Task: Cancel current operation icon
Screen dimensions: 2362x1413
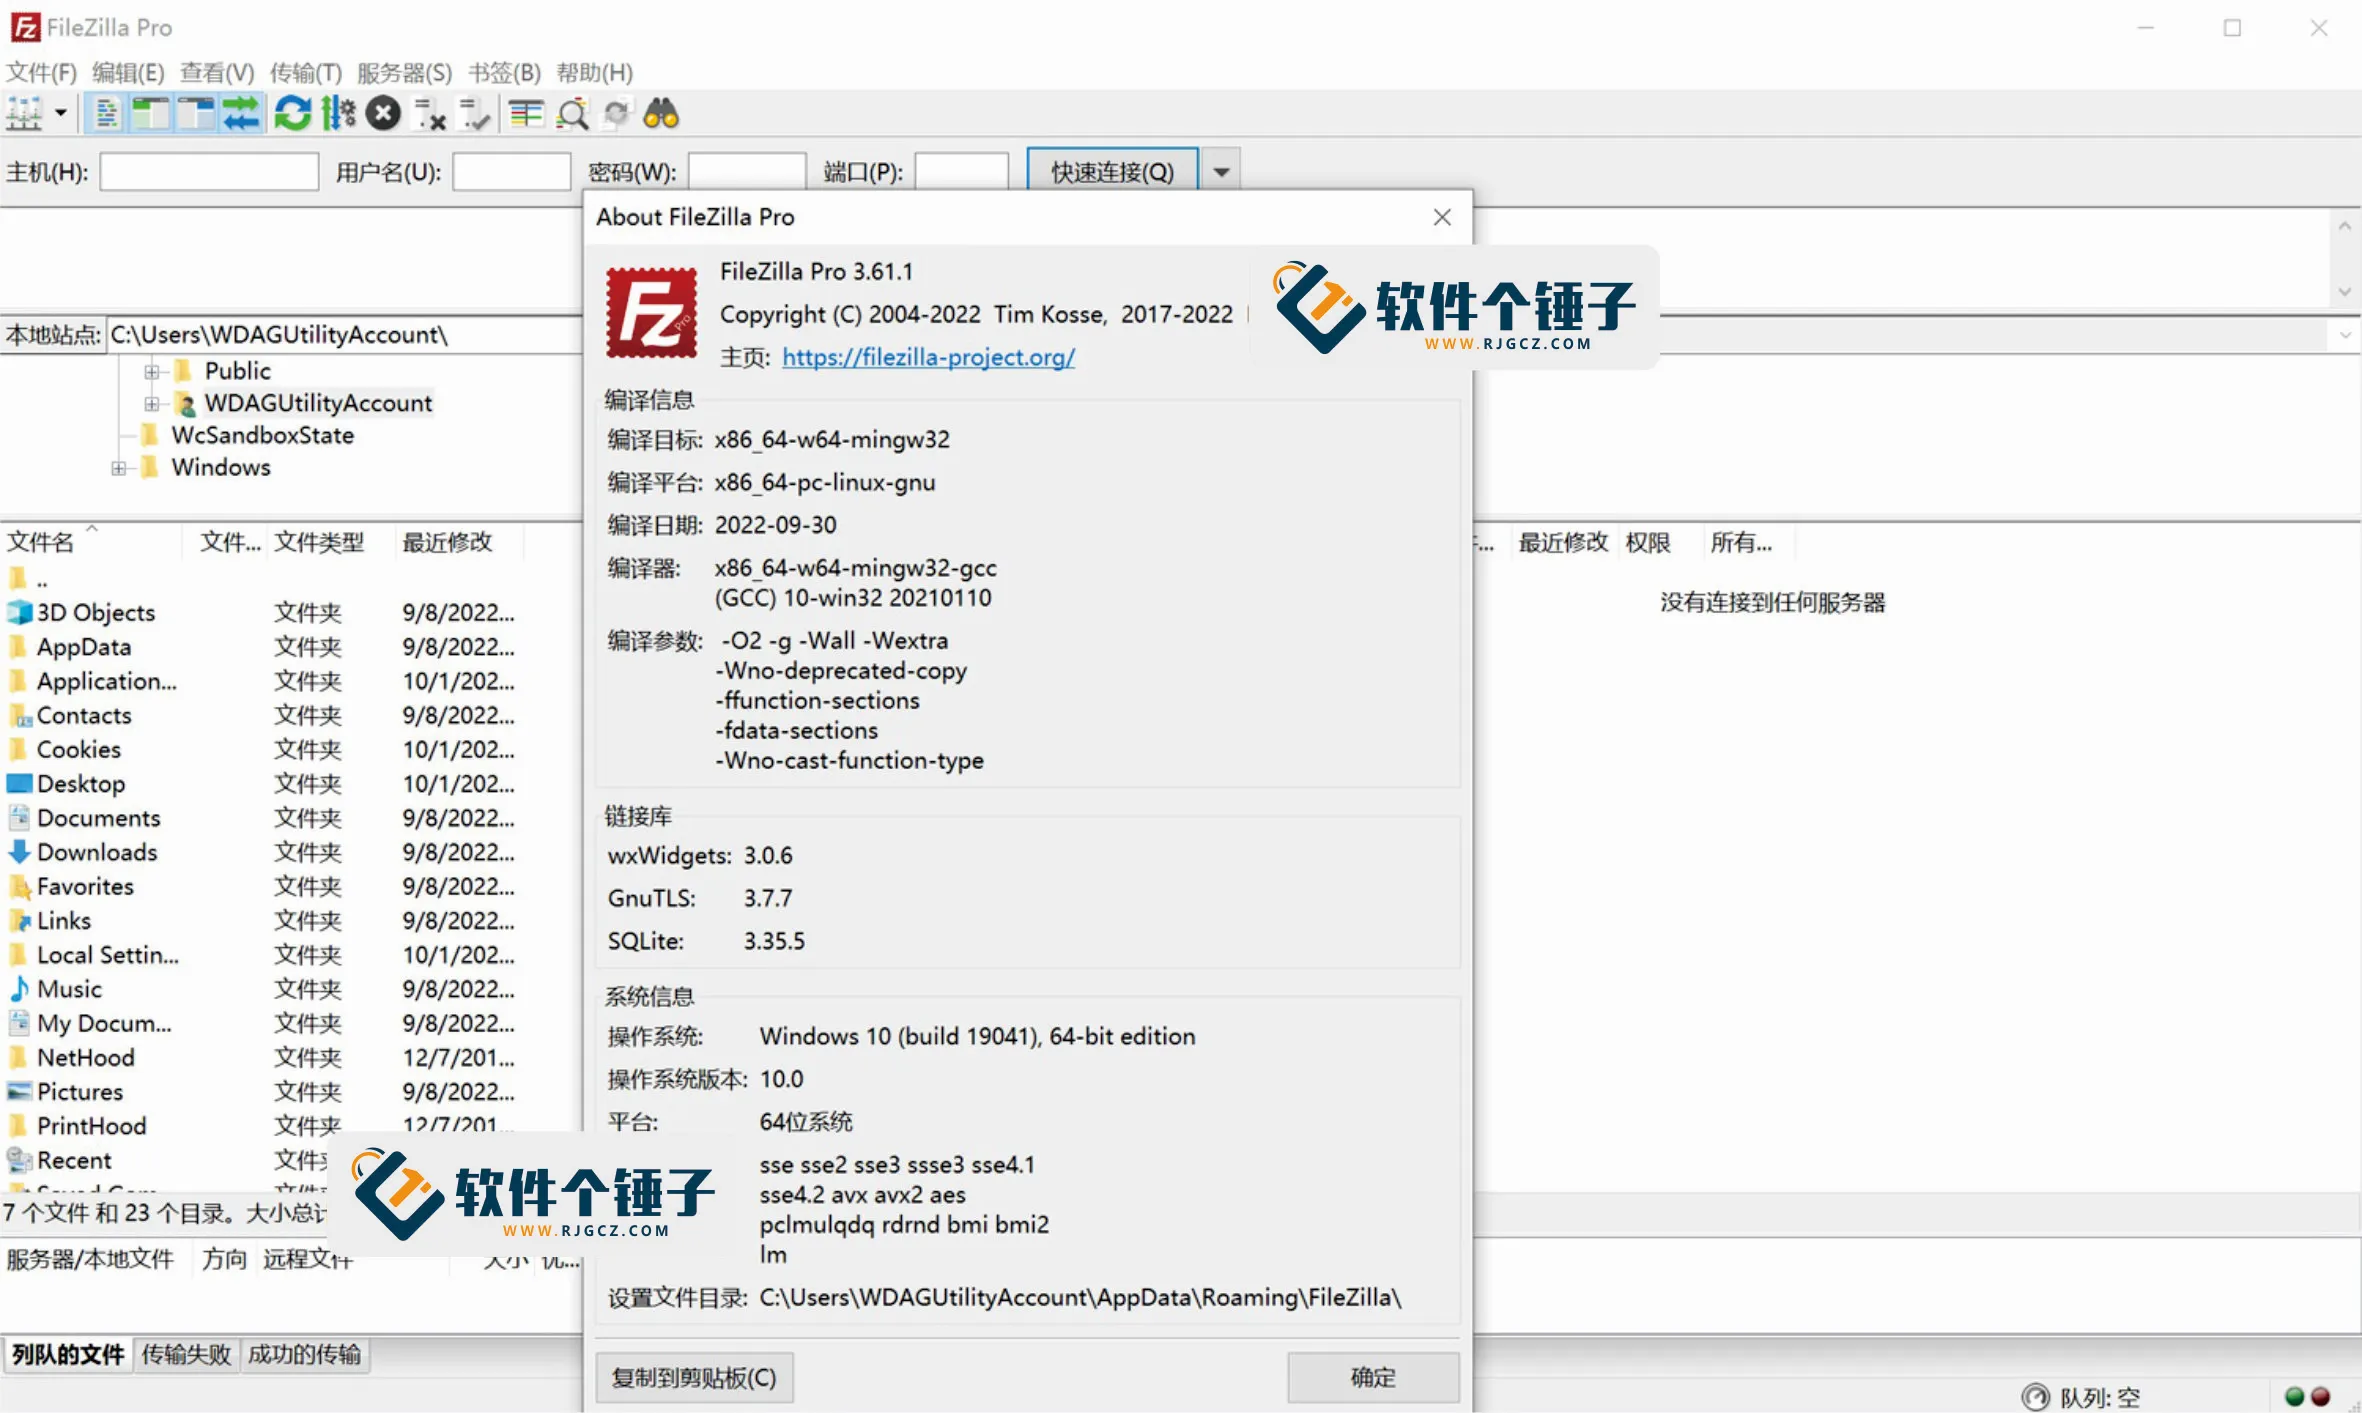Action: pos(383,114)
